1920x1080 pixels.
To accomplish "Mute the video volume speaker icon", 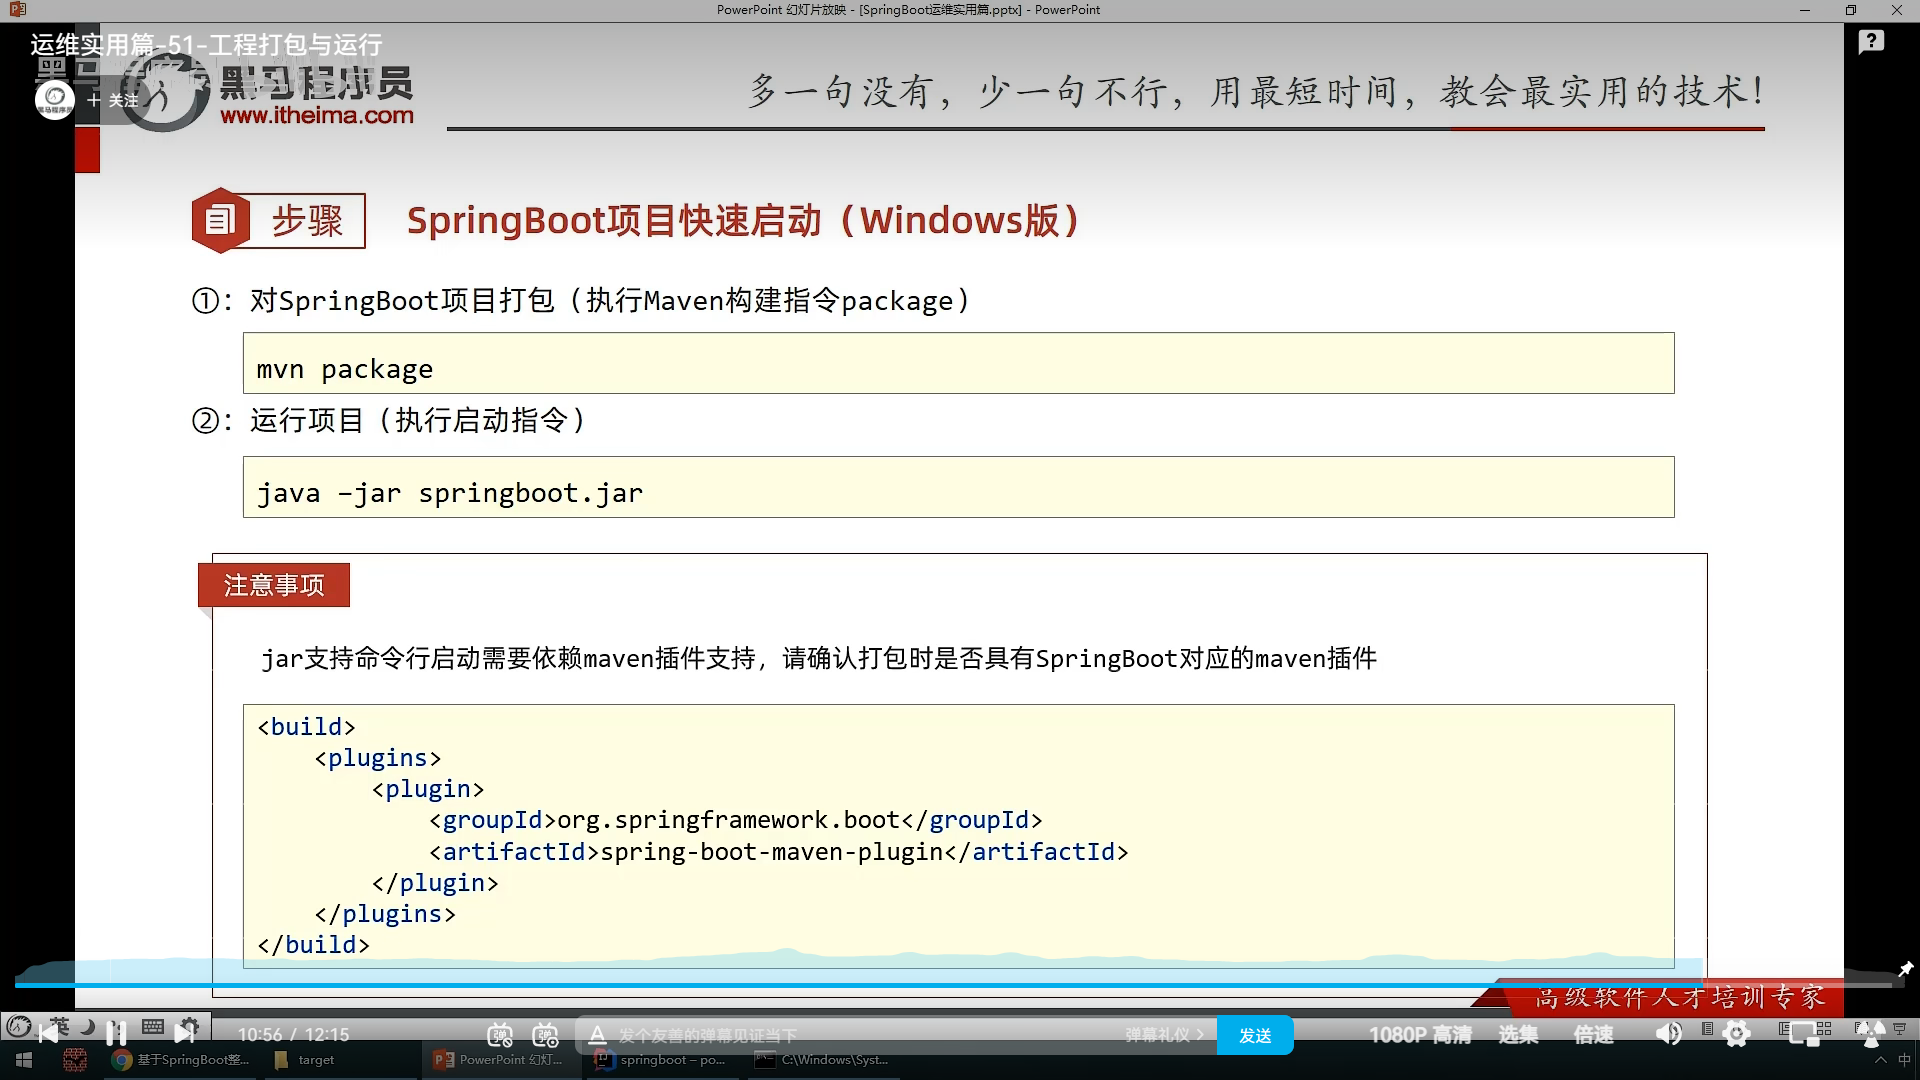I will [1669, 1034].
